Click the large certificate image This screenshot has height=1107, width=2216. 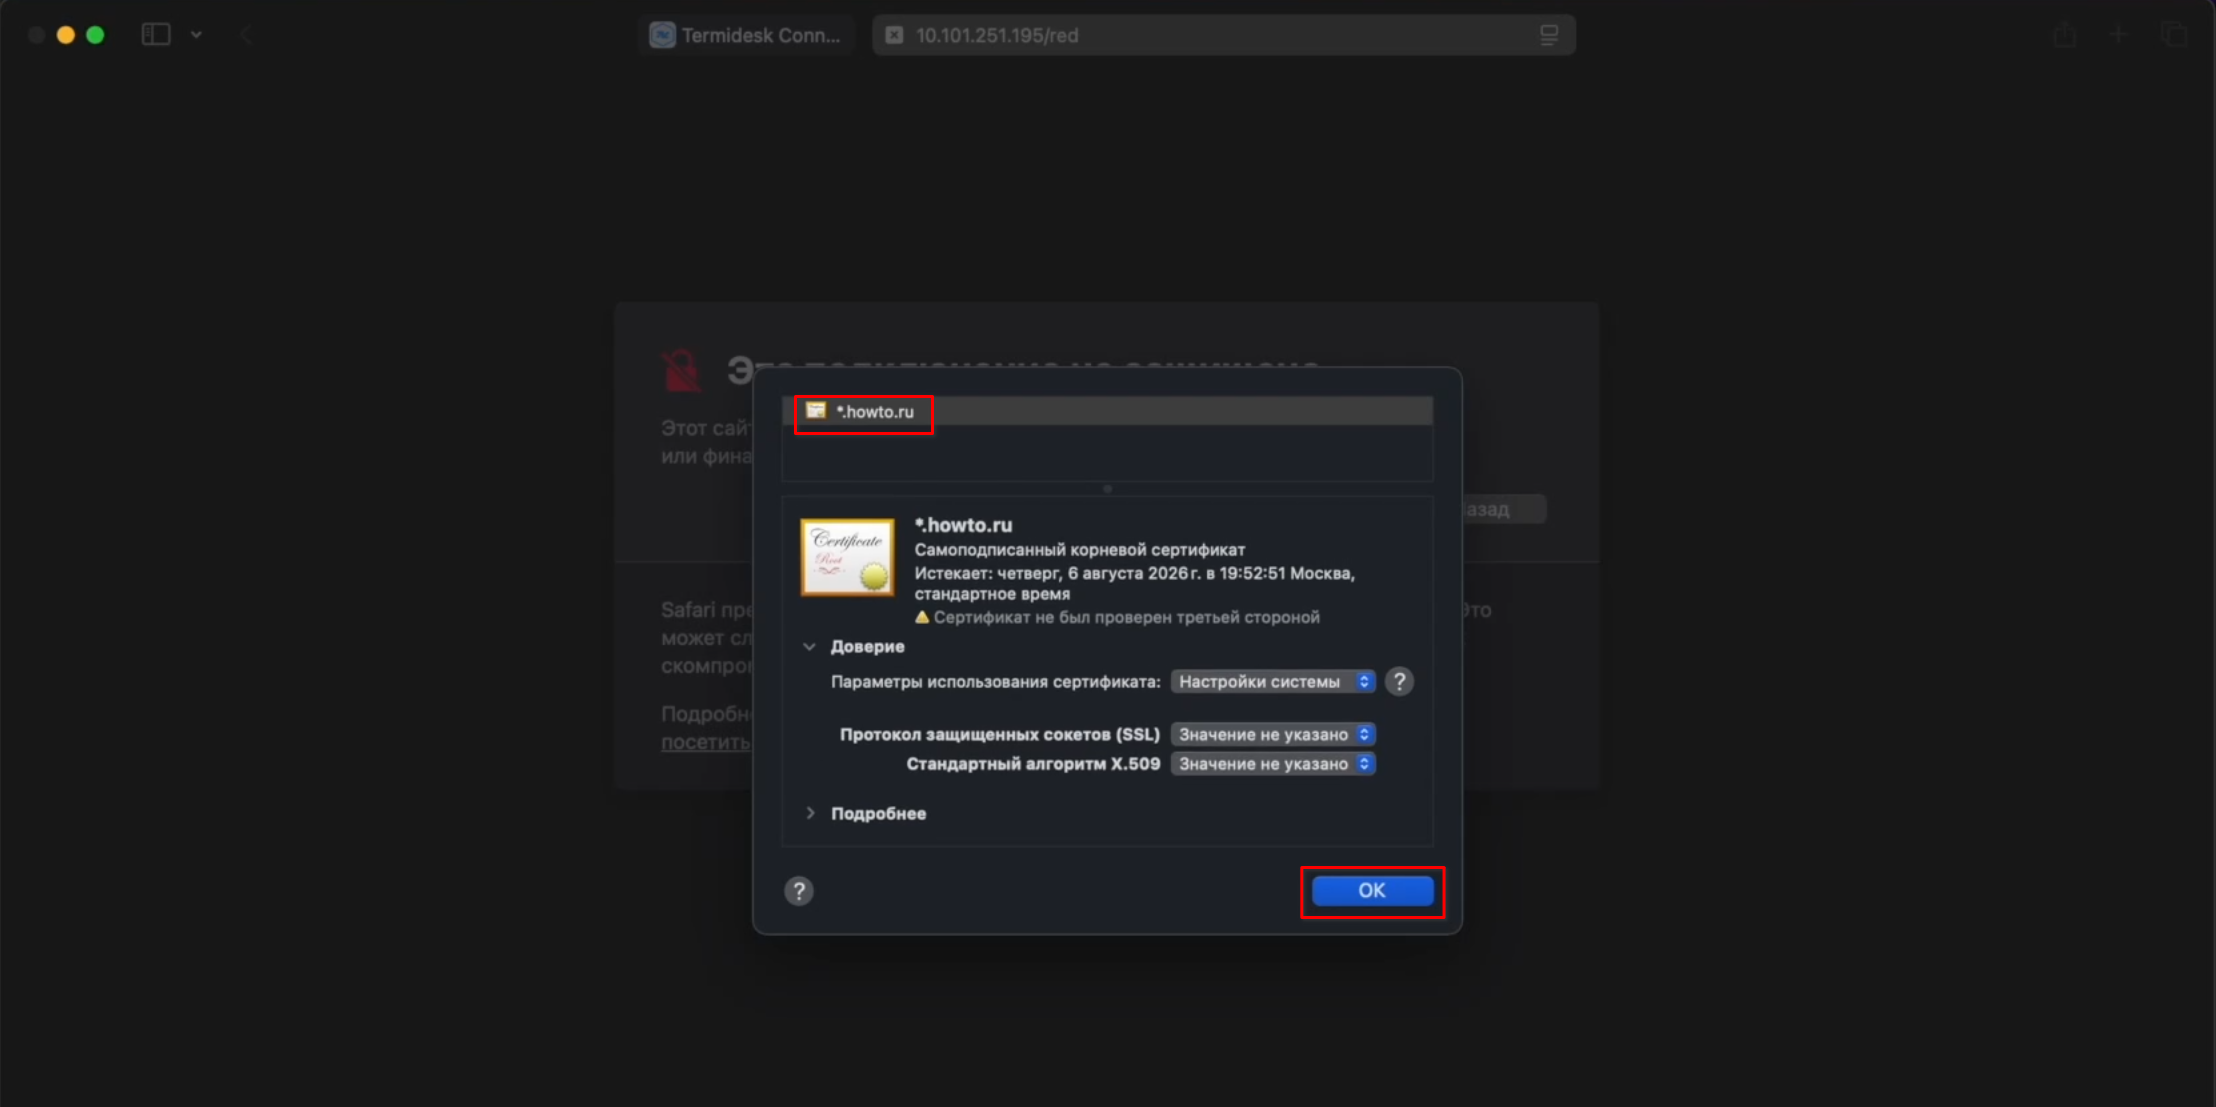[x=847, y=558]
